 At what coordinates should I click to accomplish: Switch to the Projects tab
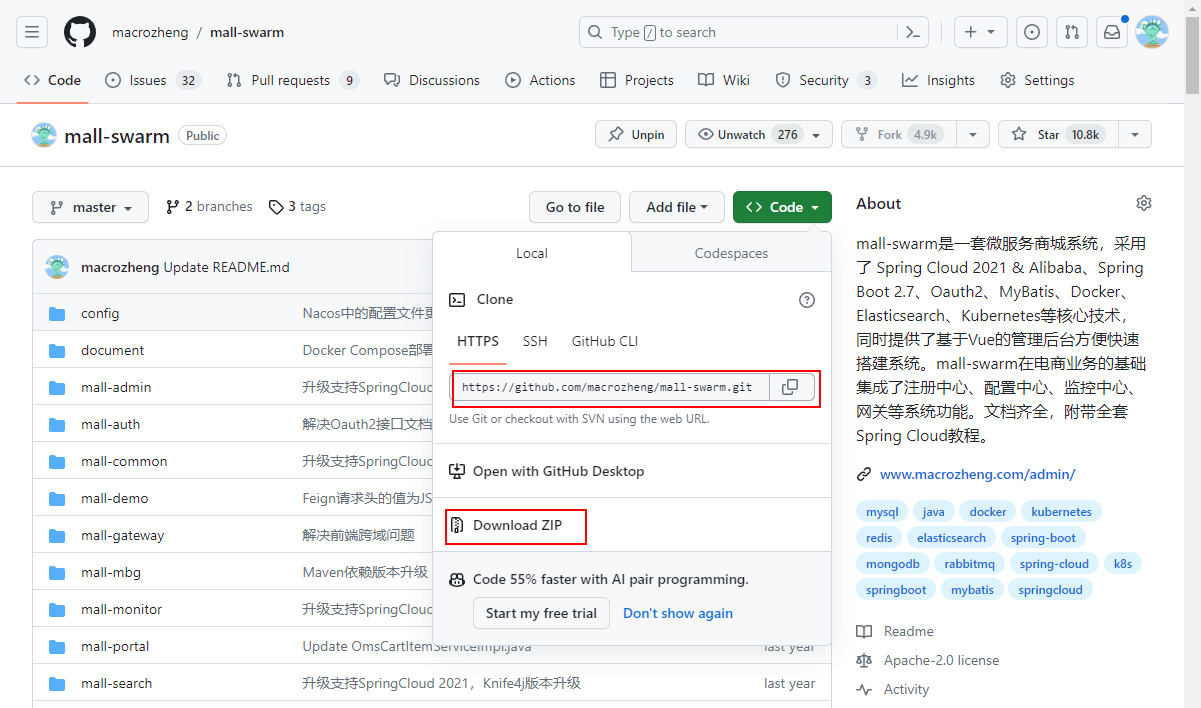click(637, 80)
